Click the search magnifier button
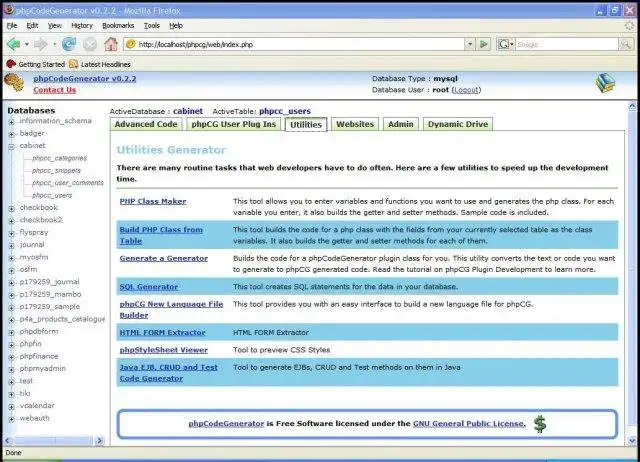Viewport: 640px width, 462px height. click(x=625, y=44)
